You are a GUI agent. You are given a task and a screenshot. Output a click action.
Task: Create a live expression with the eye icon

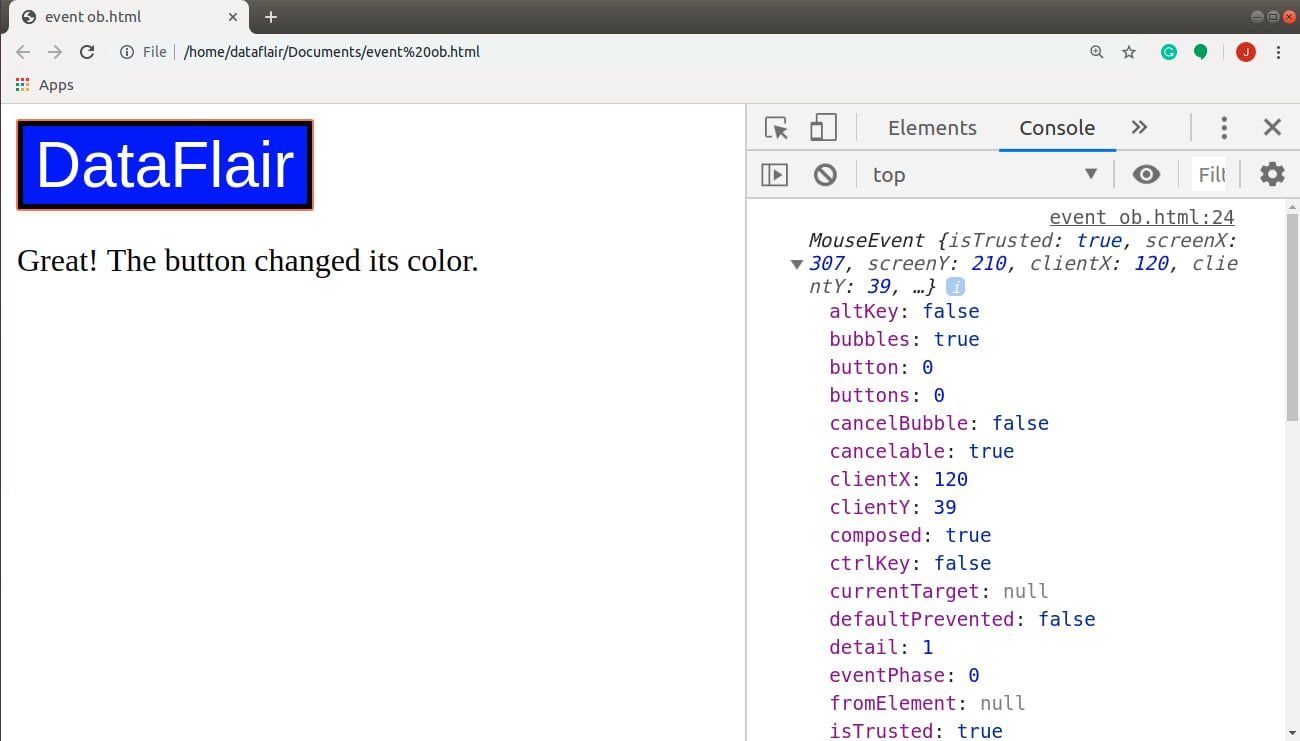[1146, 174]
